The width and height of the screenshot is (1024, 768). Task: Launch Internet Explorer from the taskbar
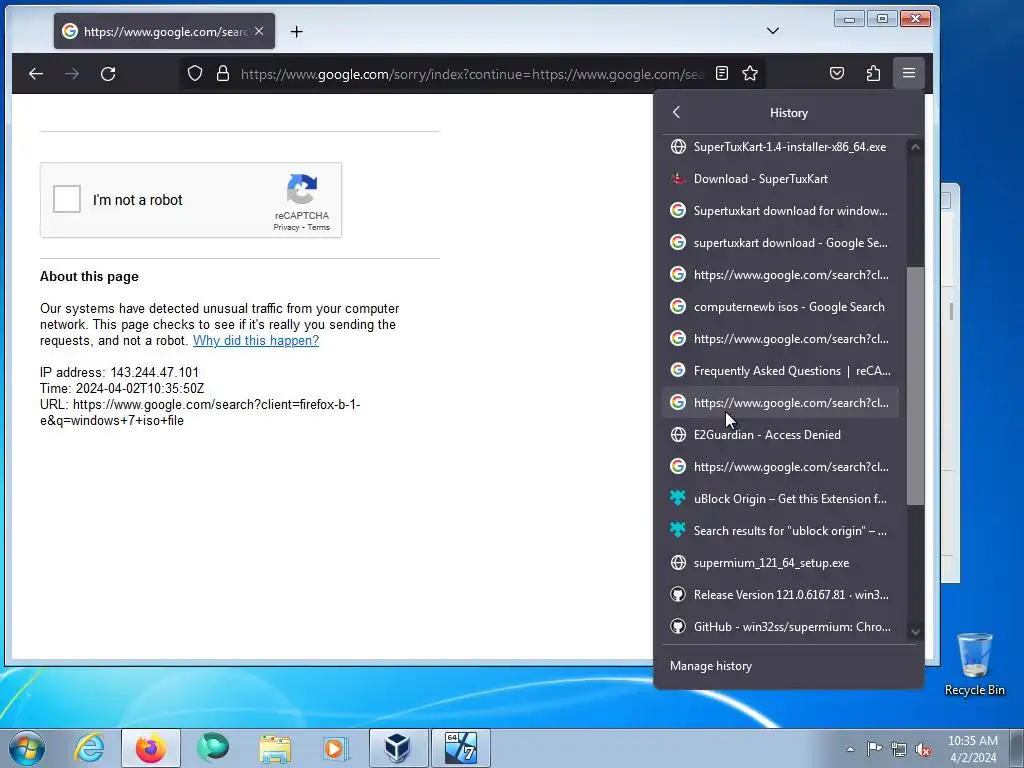(x=89, y=748)
